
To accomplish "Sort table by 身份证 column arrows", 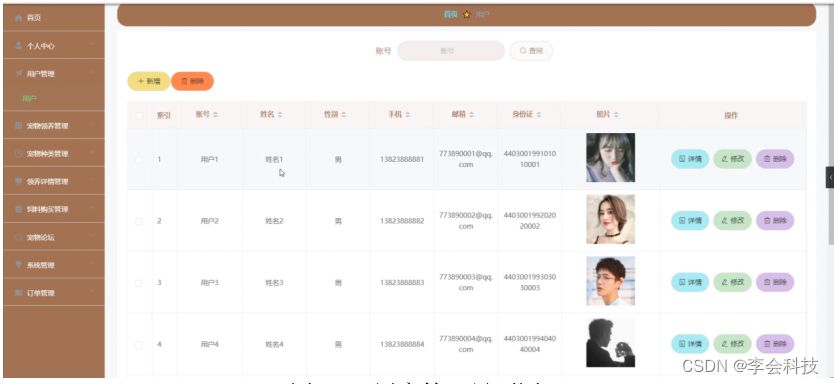I will pos(539,115).
